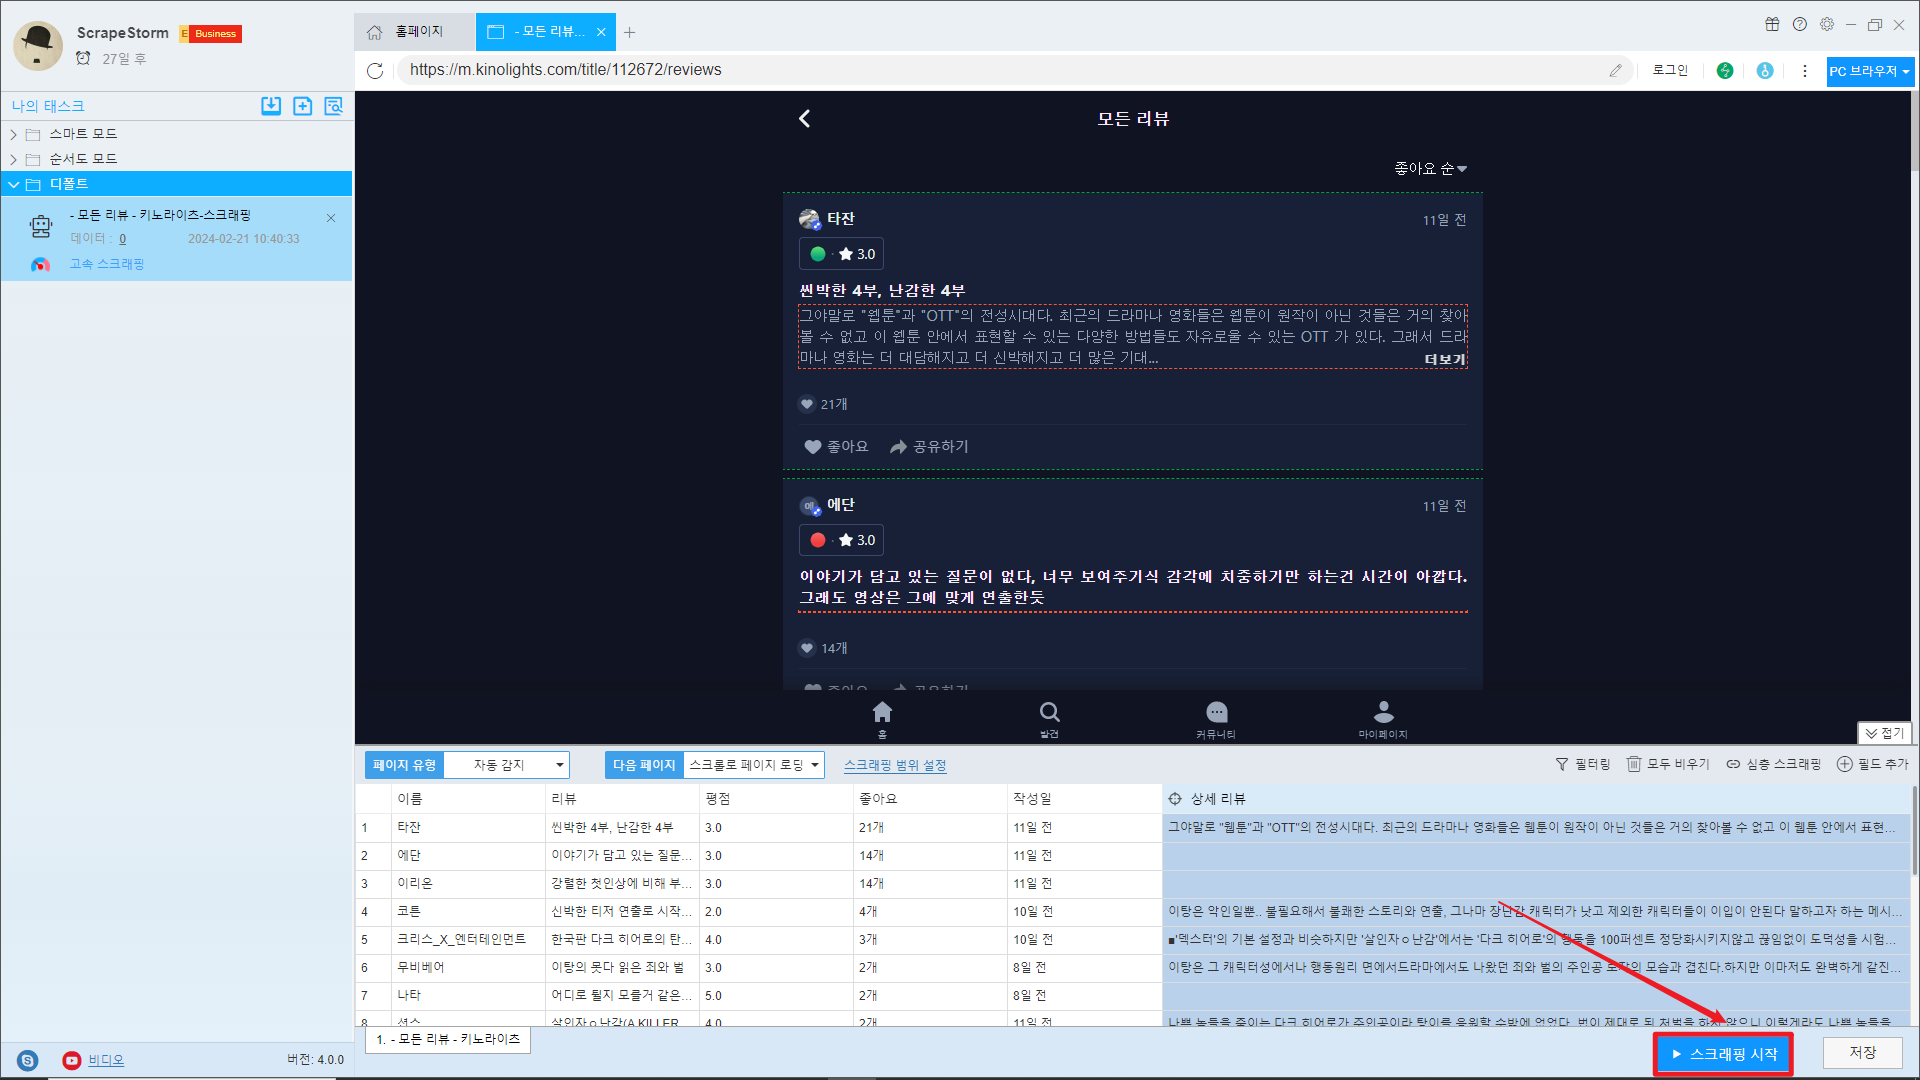Click the search tasks icon in sidebar
Image resolution: width=1920 pixels, height=1080 pixels.
coord(333,106)
